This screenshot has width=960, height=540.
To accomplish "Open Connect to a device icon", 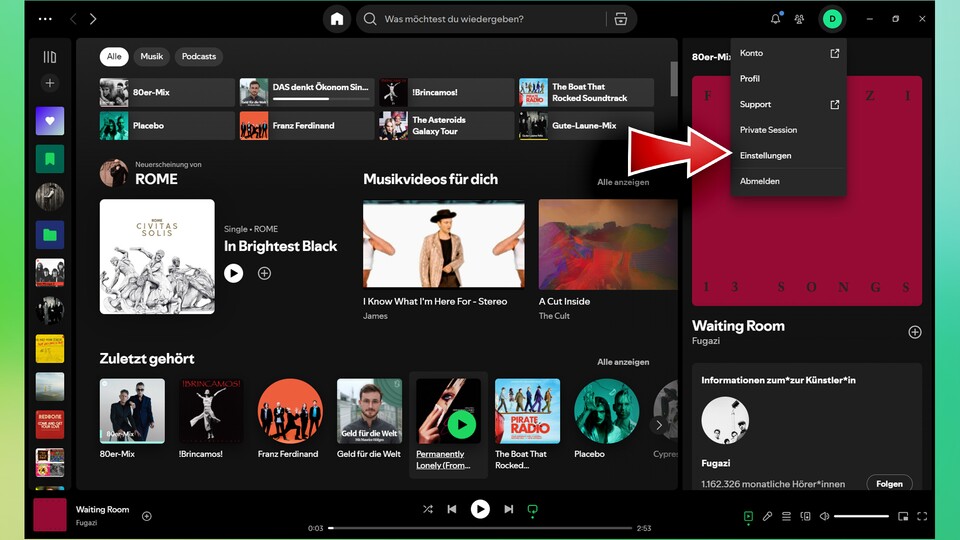I will pos(805,516).
